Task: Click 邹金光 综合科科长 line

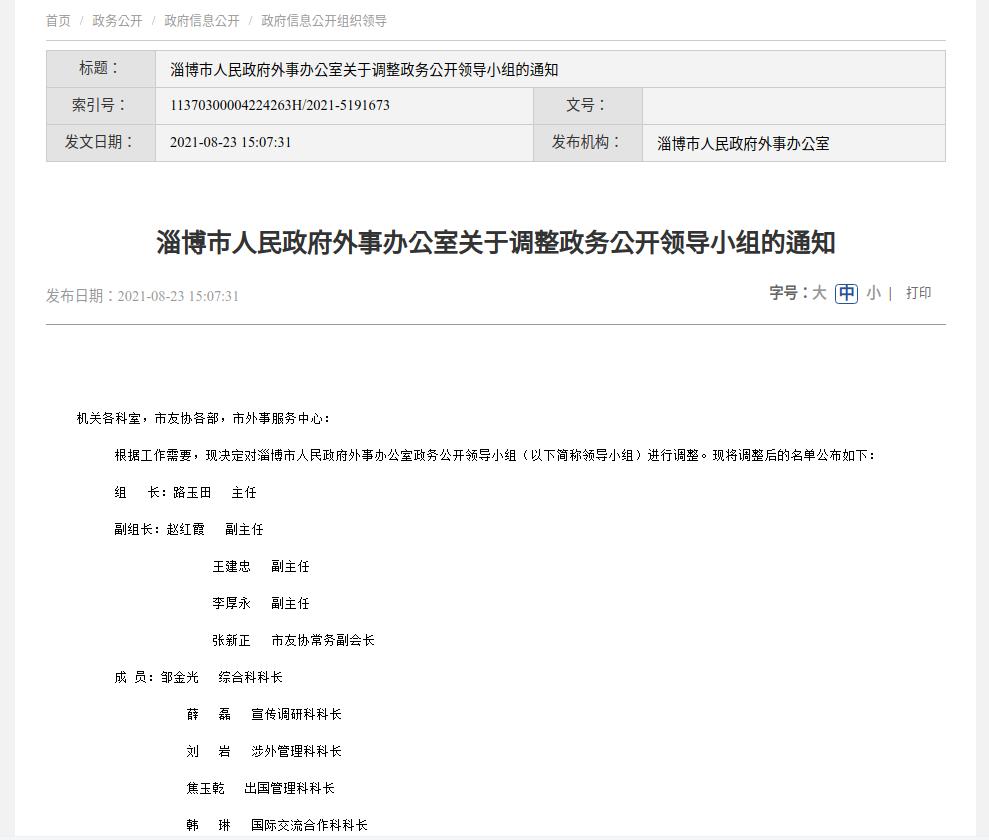Action: (198, 677)
